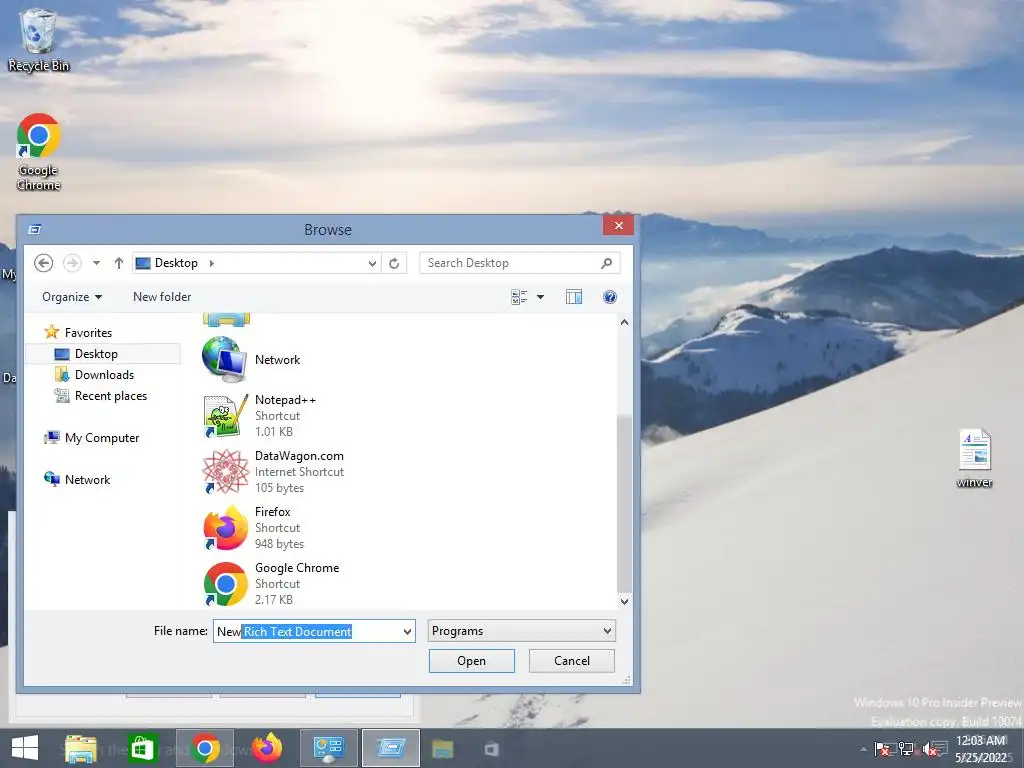Switch to the Run dialog taskbar item

[x=391, y=748]
